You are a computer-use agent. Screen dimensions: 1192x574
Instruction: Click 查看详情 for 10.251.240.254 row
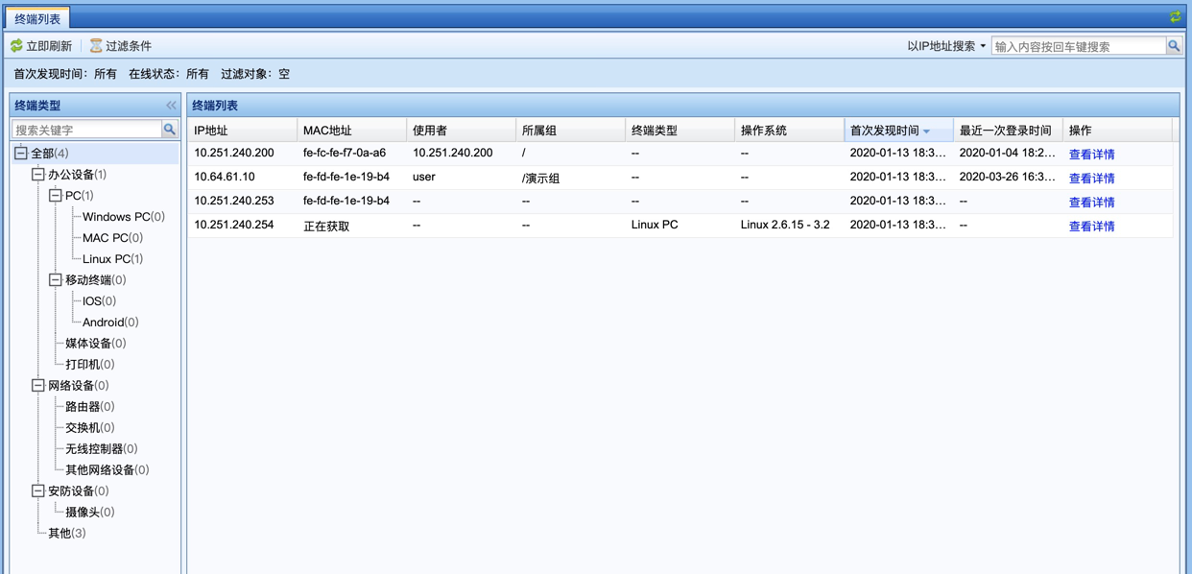click(1091, 226)
